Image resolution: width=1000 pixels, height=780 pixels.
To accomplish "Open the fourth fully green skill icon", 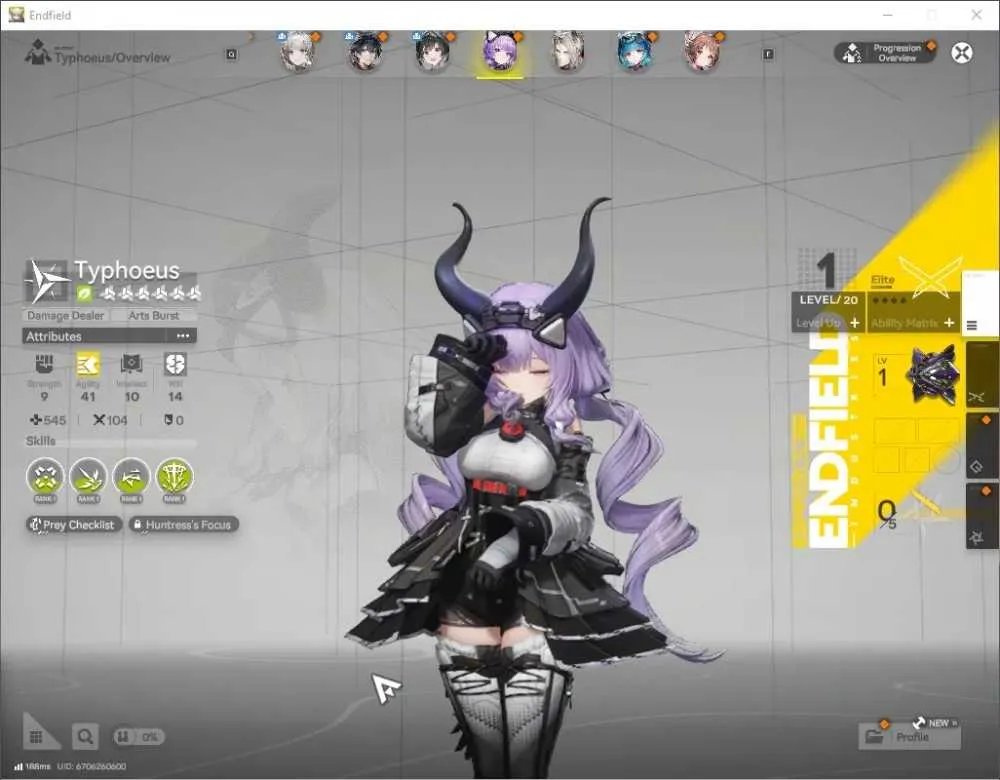I will [174, 477].
